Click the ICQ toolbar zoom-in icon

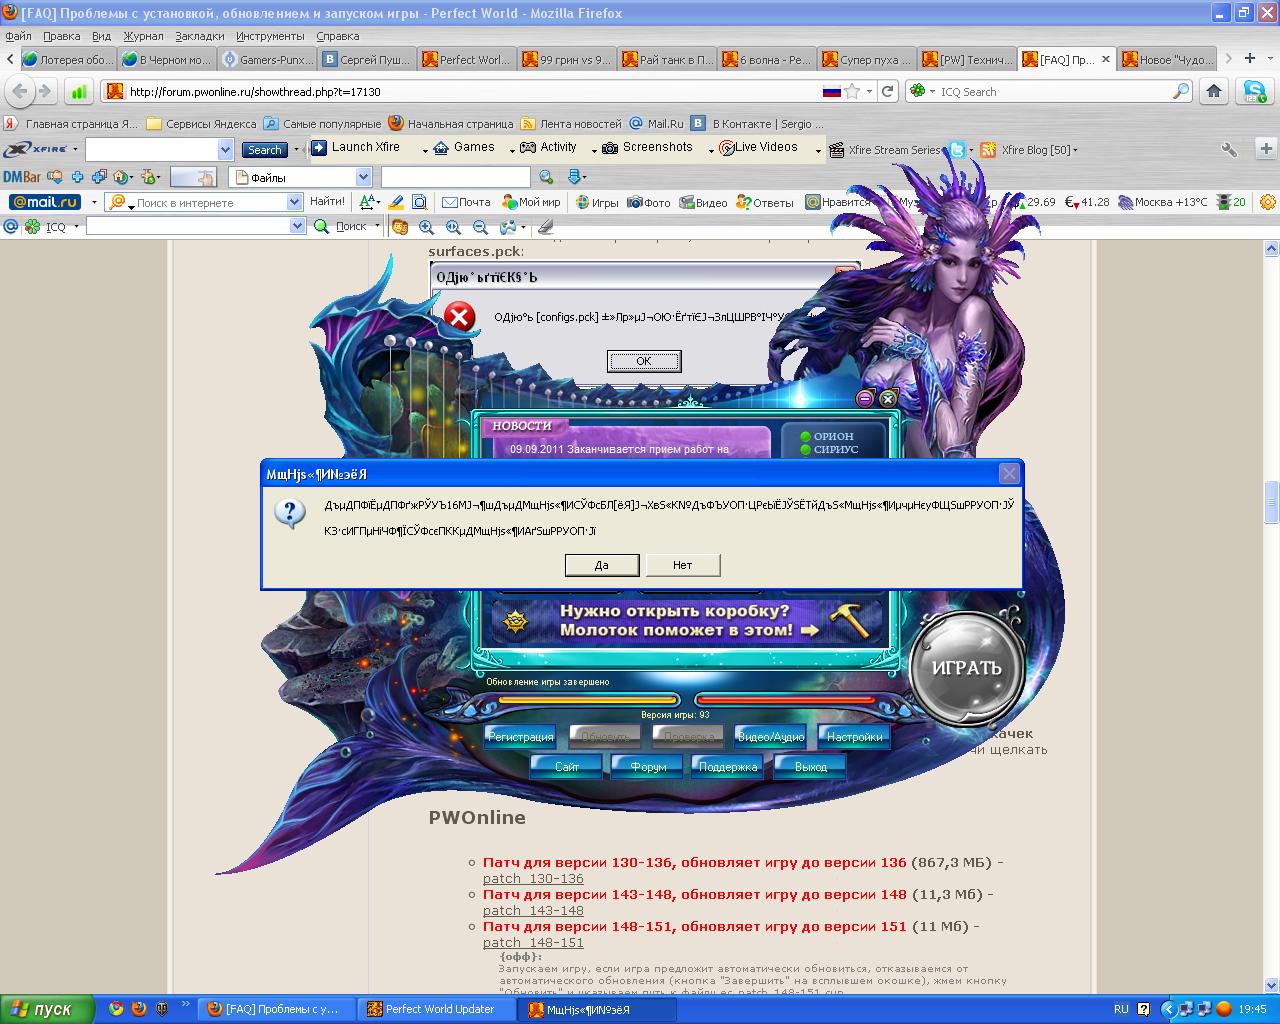[427, 227]
